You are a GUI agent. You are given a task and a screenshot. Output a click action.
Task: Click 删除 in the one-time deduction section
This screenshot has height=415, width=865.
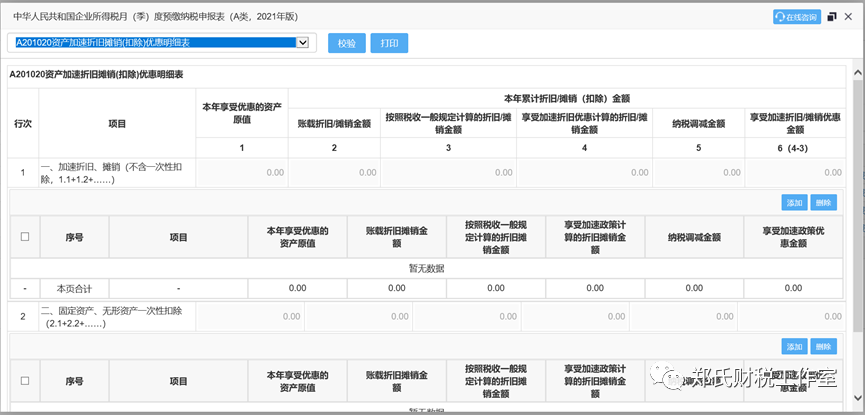pos(824,347)
